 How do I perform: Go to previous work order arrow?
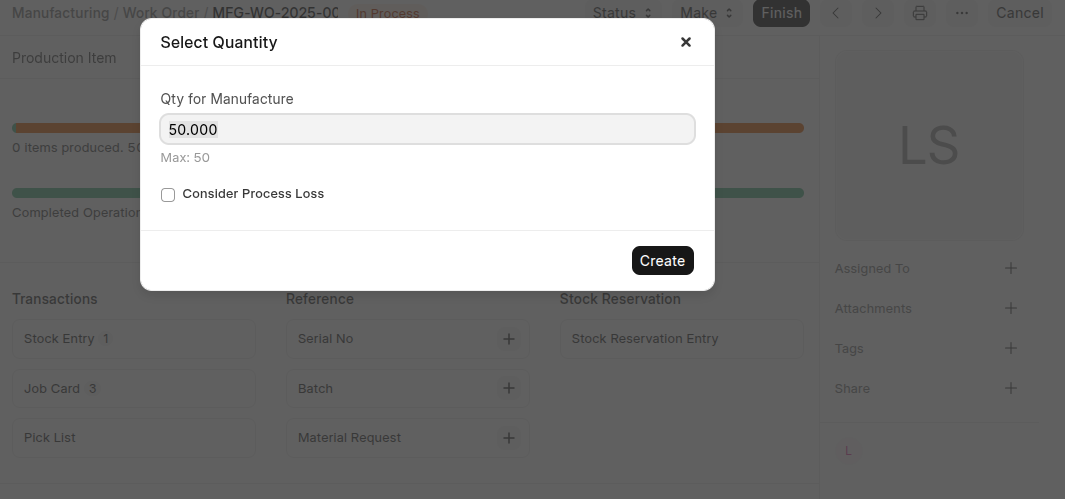coord(836,13)
